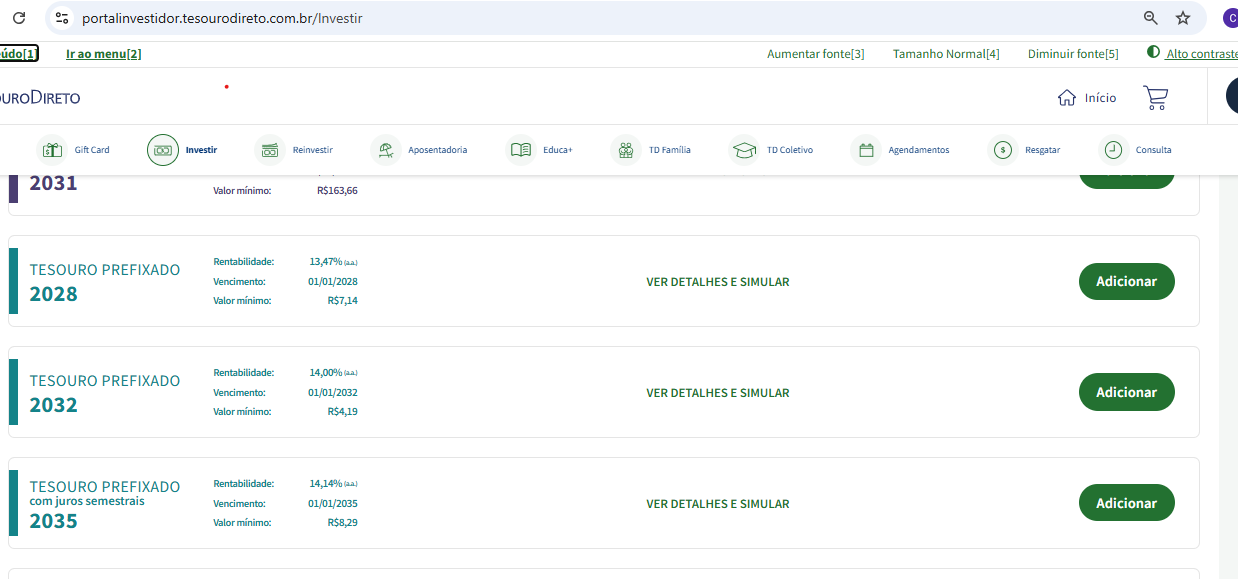Image resolution: width=1238 pixels, height=579 pixels.
Task: Open the TD Coletivo menu label
Action: [790, 150]
